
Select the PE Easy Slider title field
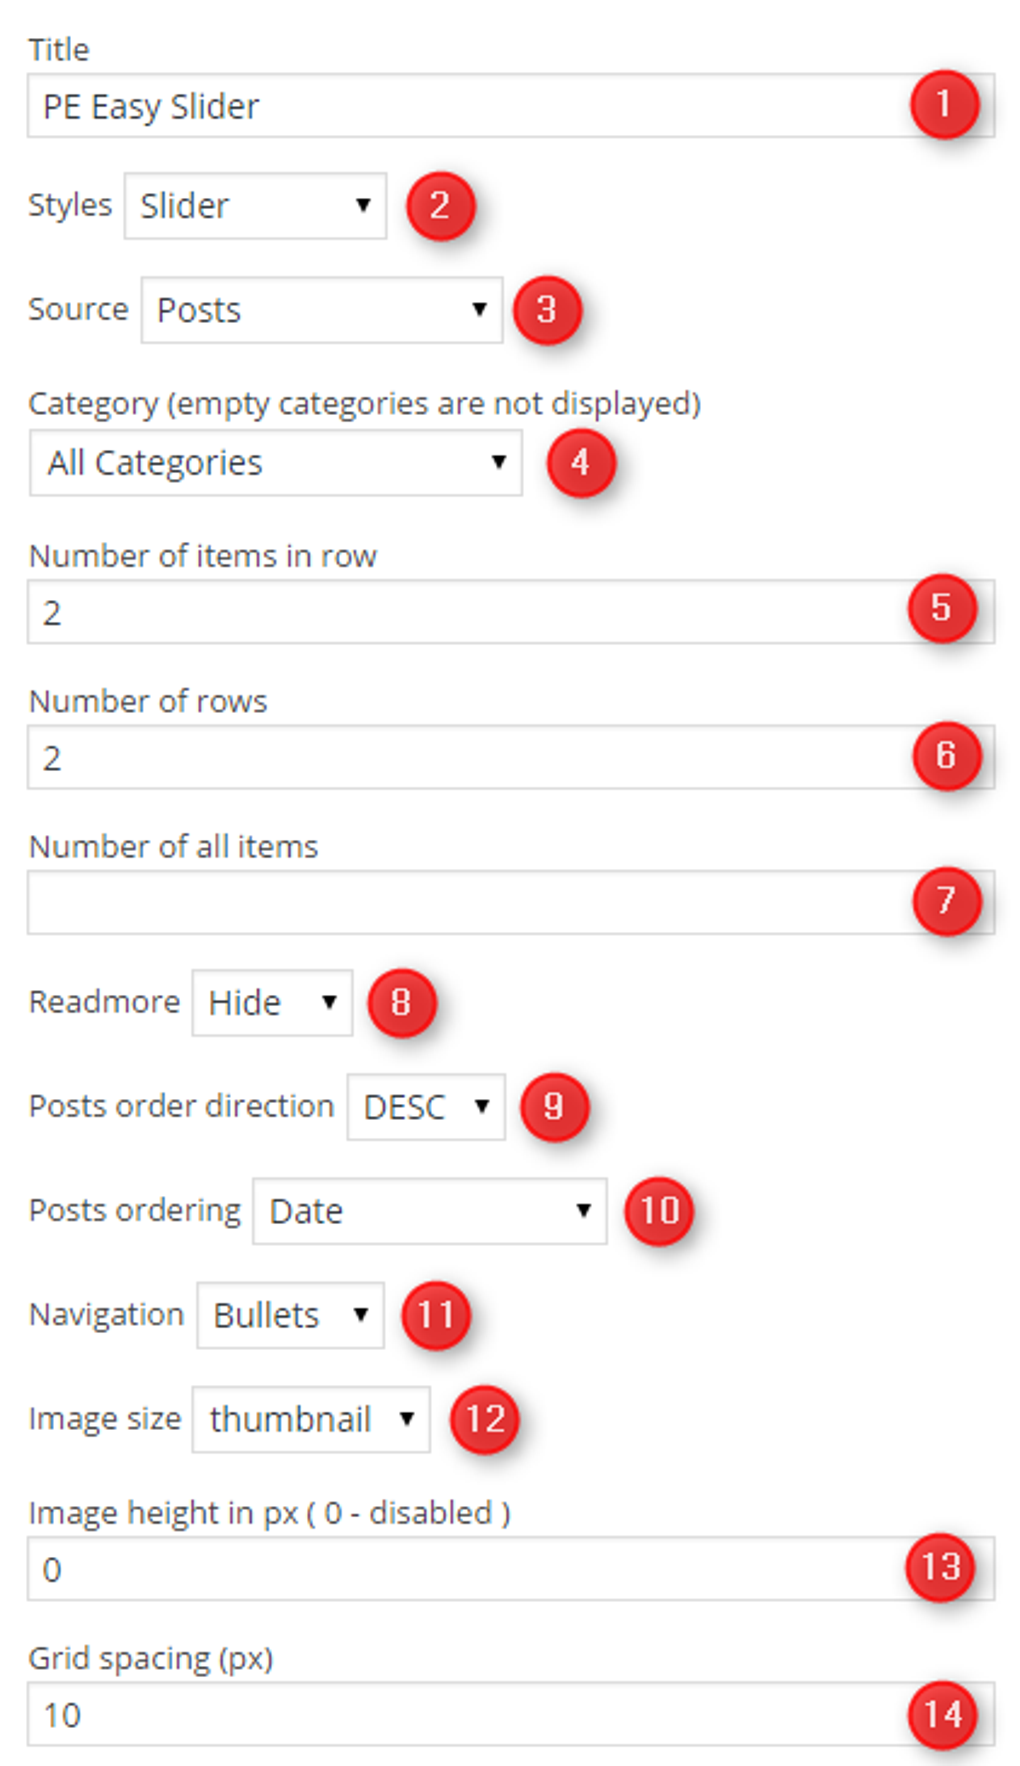click(400, 104)
